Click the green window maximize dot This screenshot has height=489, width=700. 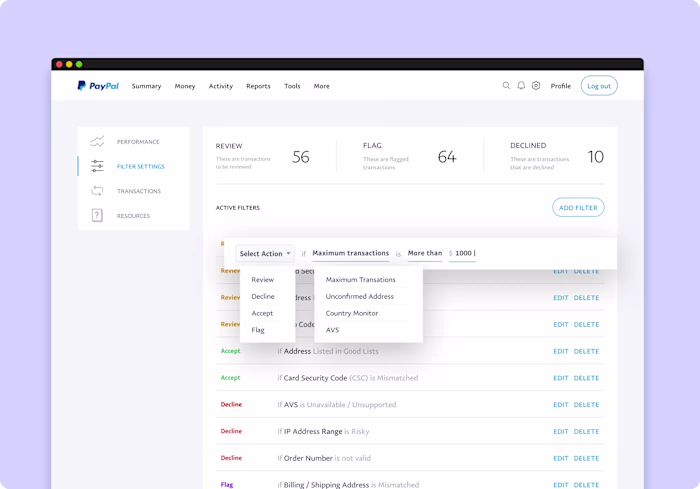pyautogui.click(x=79, y=64)
